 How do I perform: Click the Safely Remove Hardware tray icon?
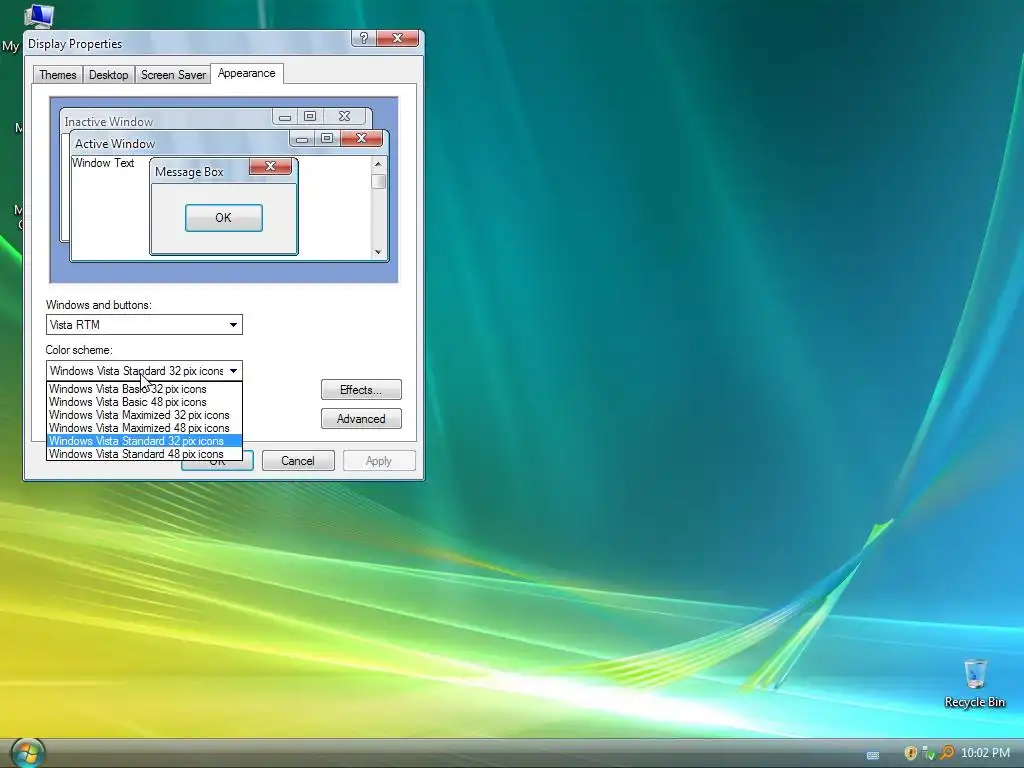[x=928, y=753]
